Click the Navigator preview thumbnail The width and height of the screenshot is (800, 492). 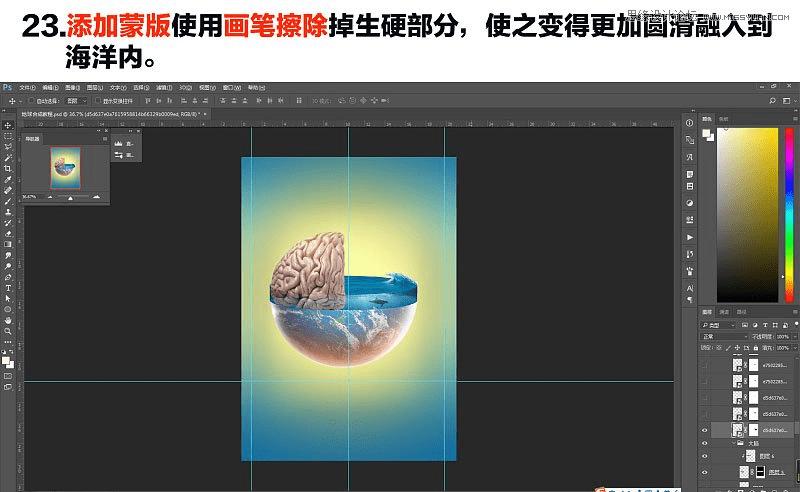point(65,167)
